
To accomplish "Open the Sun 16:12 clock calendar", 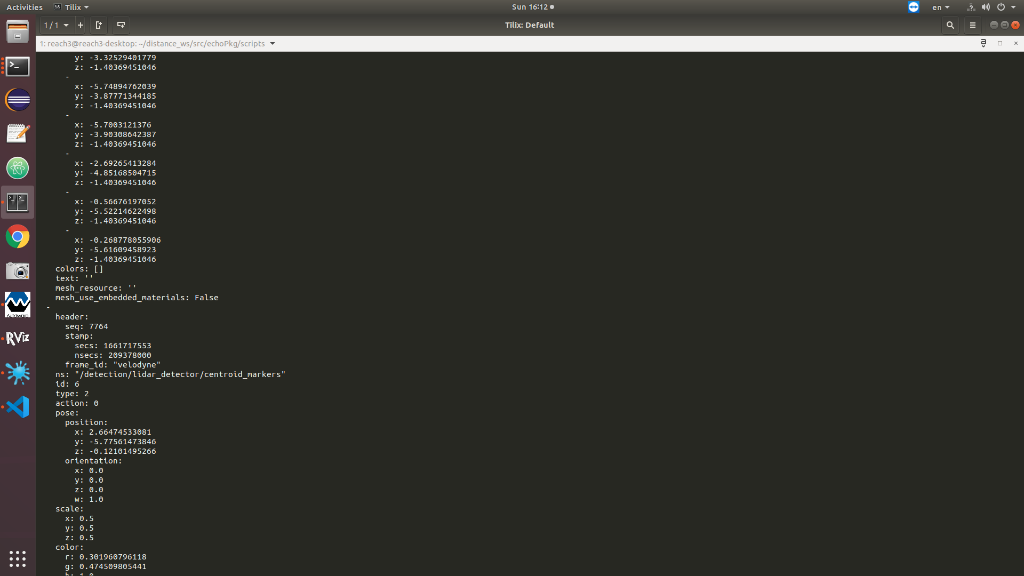I will coord(533,7).
